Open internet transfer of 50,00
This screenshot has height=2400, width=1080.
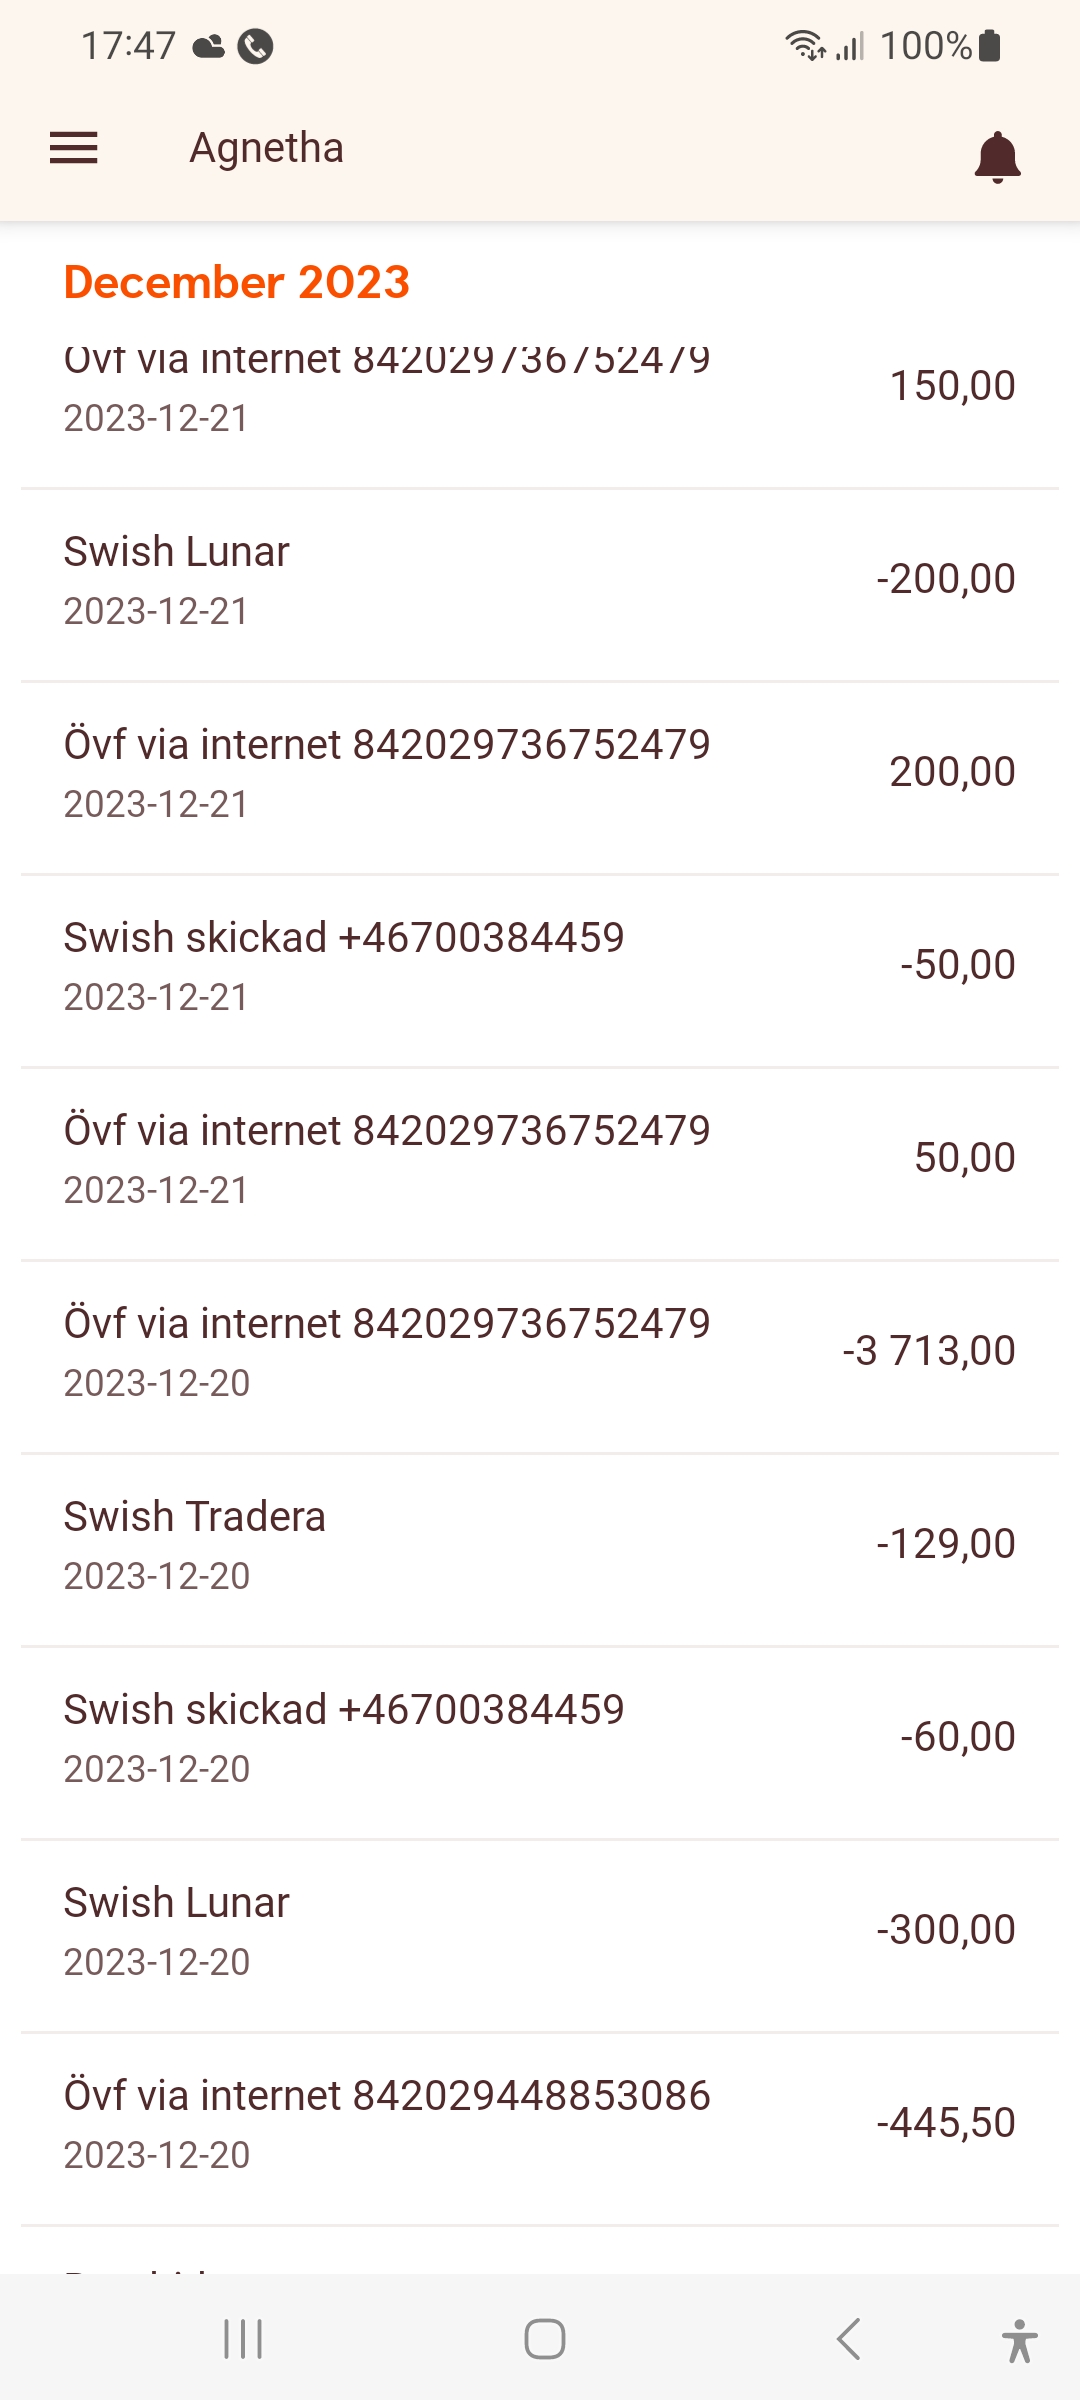(540, 1159)
